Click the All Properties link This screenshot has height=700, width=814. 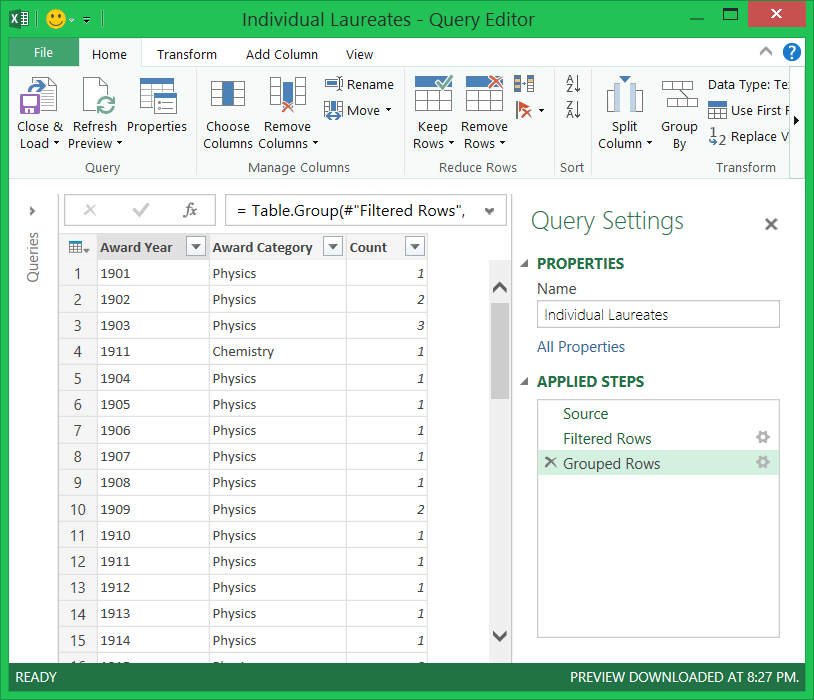pos(581,347)
